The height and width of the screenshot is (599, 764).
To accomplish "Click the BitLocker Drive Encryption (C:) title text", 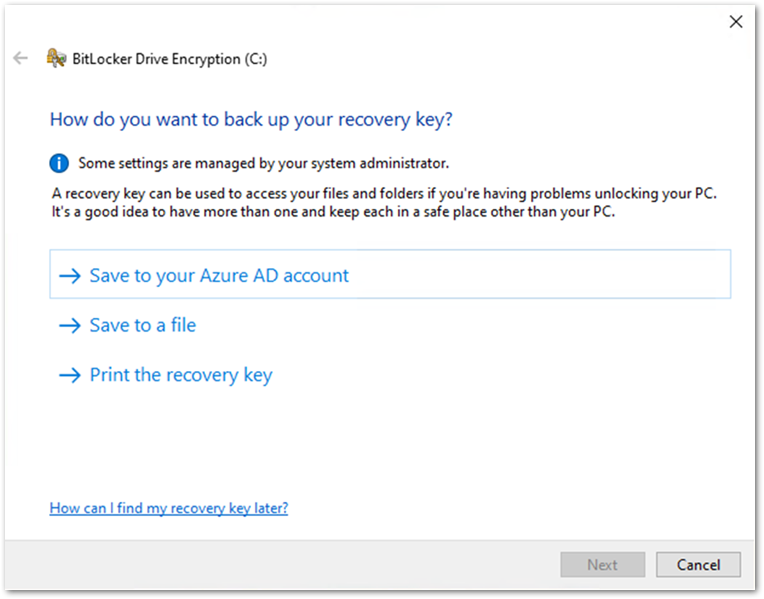I will 170,59.
